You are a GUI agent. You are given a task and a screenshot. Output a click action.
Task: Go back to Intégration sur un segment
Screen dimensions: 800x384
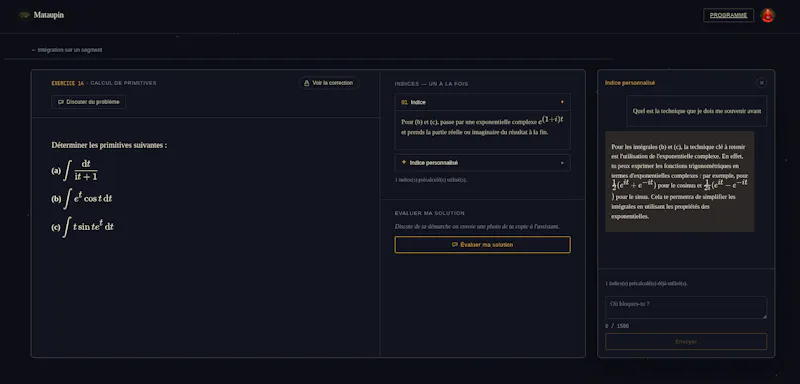coord(67,50)
